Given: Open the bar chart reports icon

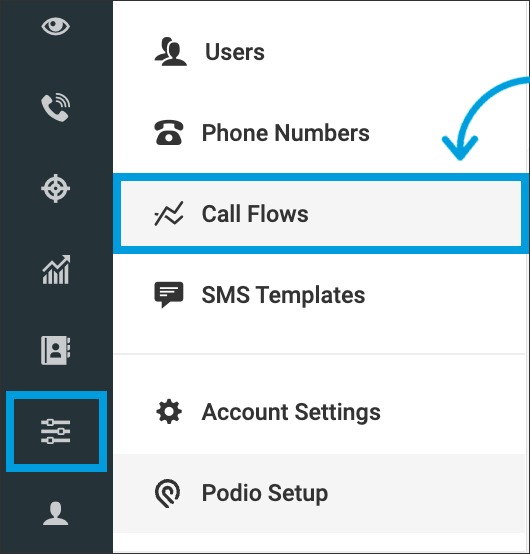Looking at the screenshot, I should click(x=56, y=270).
